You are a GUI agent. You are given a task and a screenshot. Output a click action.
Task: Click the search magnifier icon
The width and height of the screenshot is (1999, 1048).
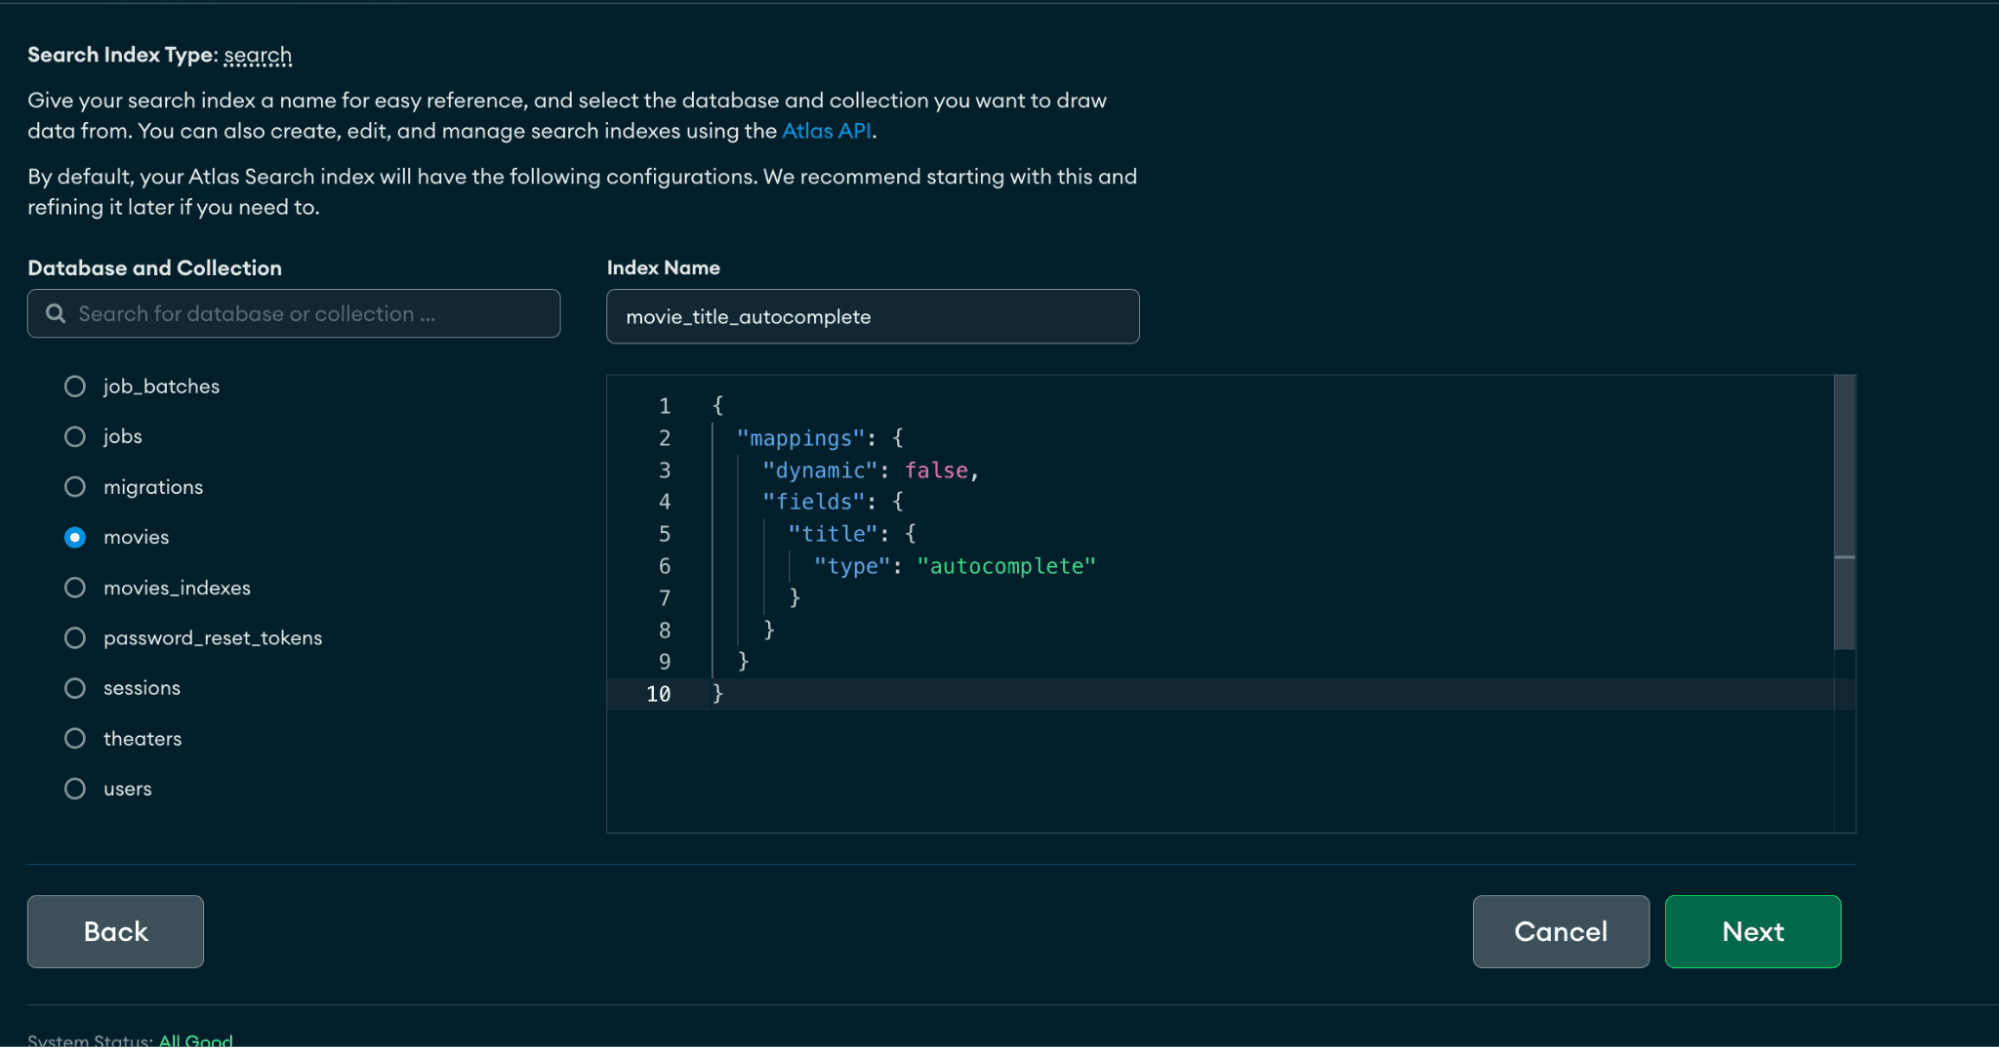[x=56, y=314]
